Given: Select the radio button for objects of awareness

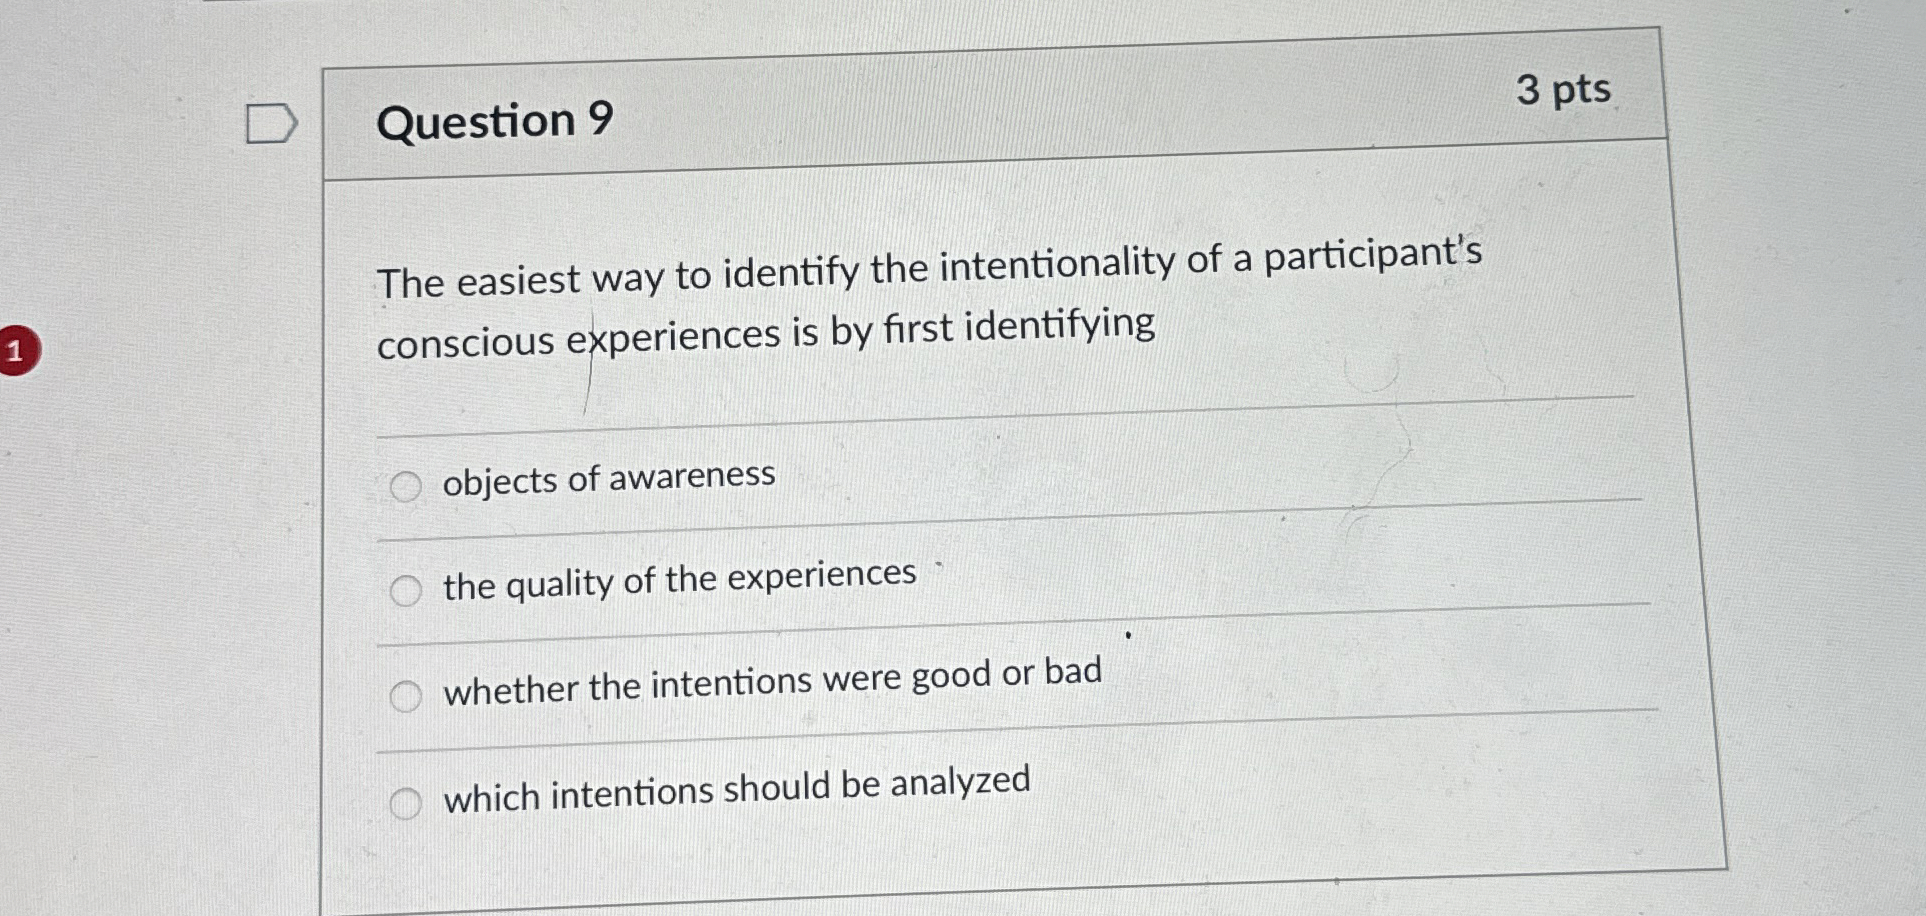Looking at the screenshot, I should 406,485.
